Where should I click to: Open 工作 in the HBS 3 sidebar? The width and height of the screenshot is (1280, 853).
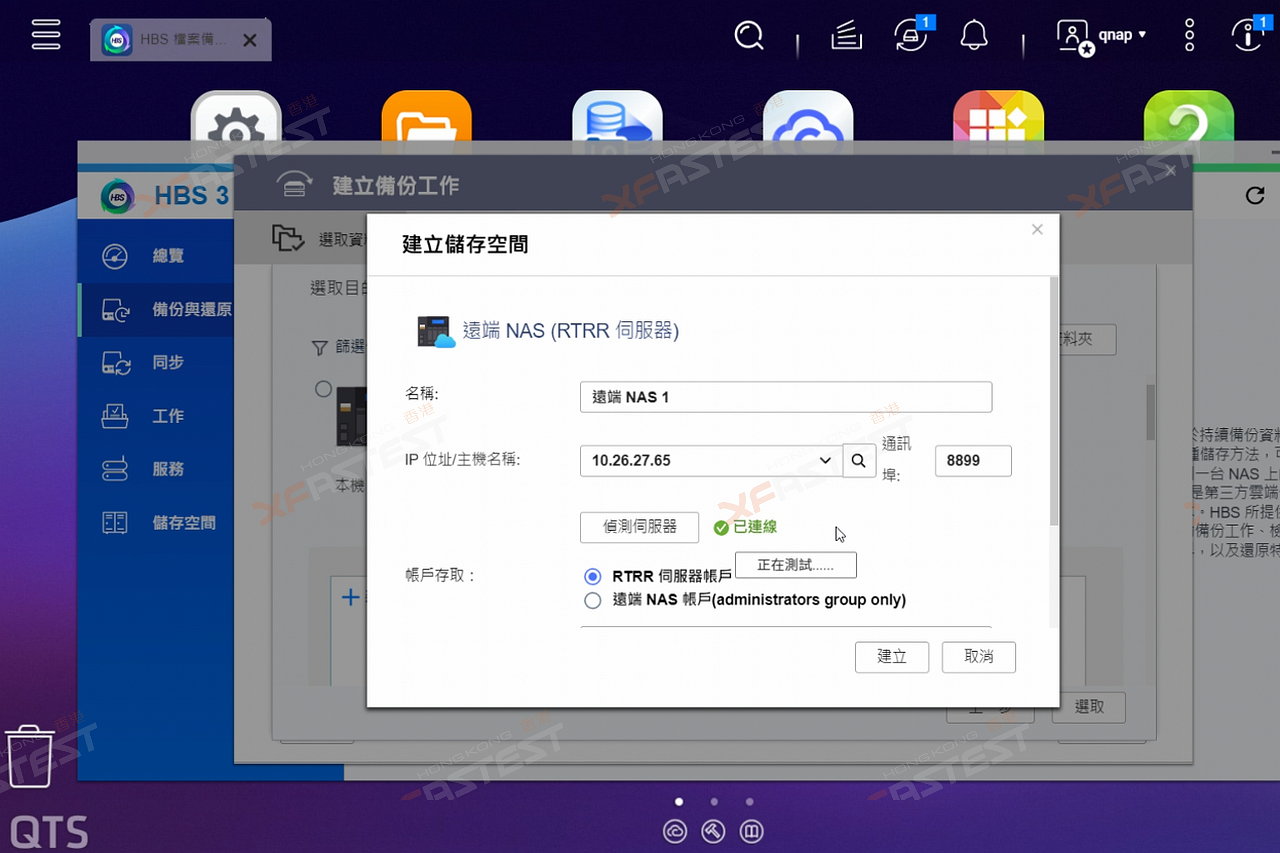[x=155, y=416]
